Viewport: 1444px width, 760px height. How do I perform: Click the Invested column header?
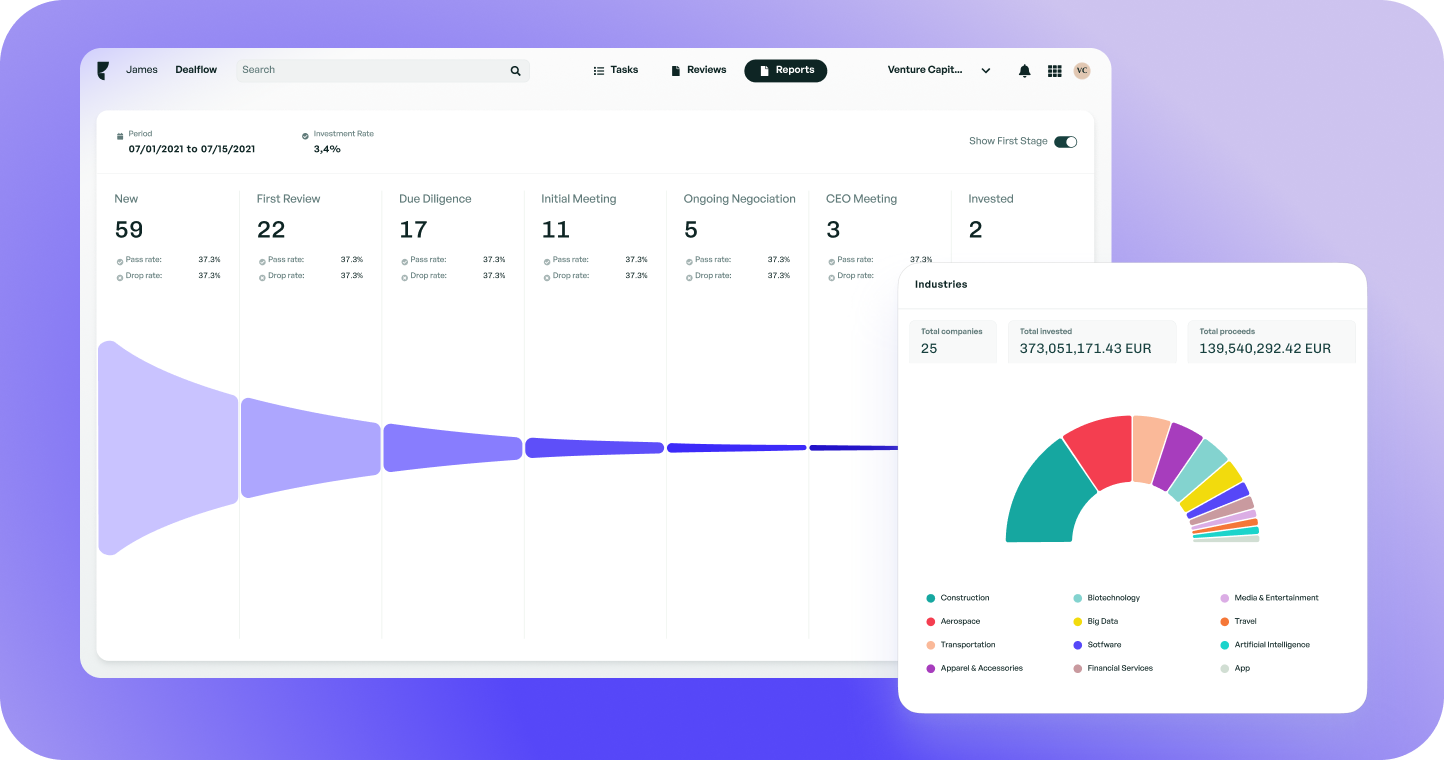(991, 199)
